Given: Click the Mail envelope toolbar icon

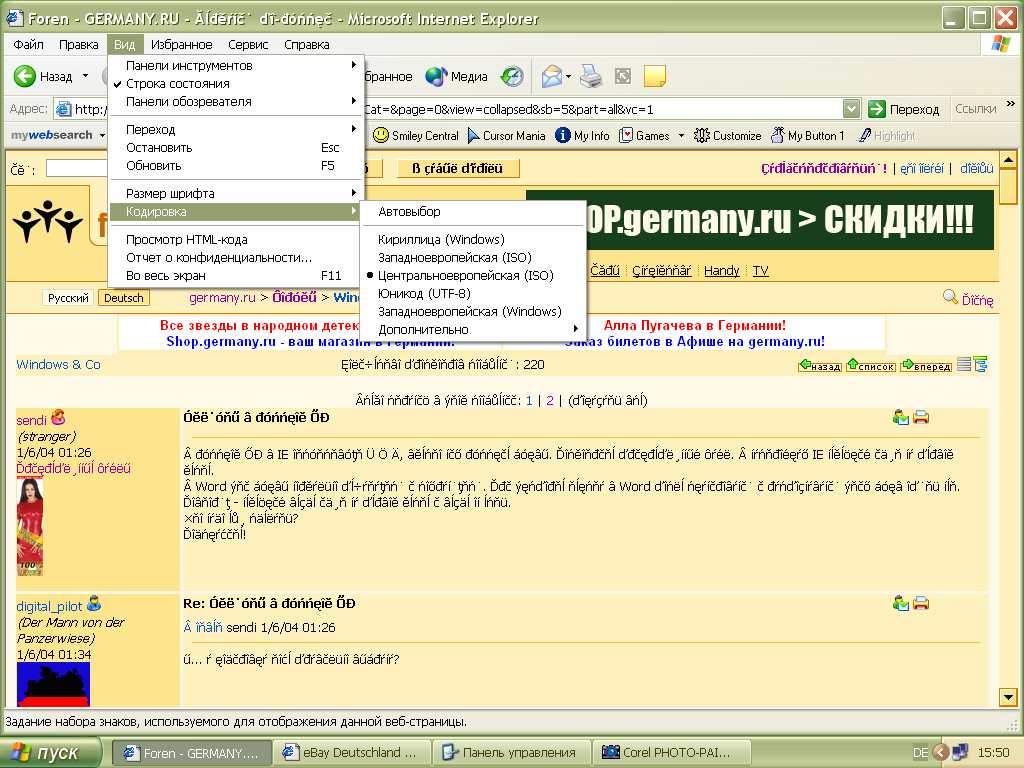Looking at the screenshot, I should (x=551, y=76).
